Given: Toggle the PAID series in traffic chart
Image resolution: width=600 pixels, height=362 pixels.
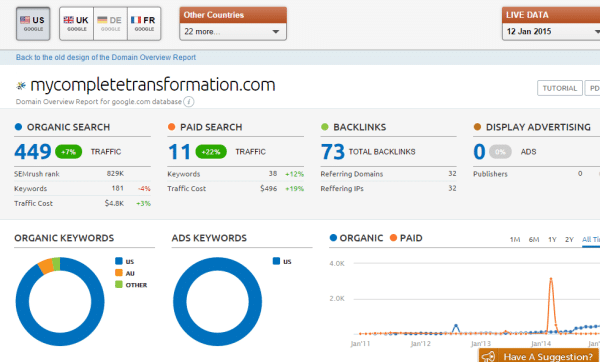Looking at the screenshot, I should click(406, 238).
